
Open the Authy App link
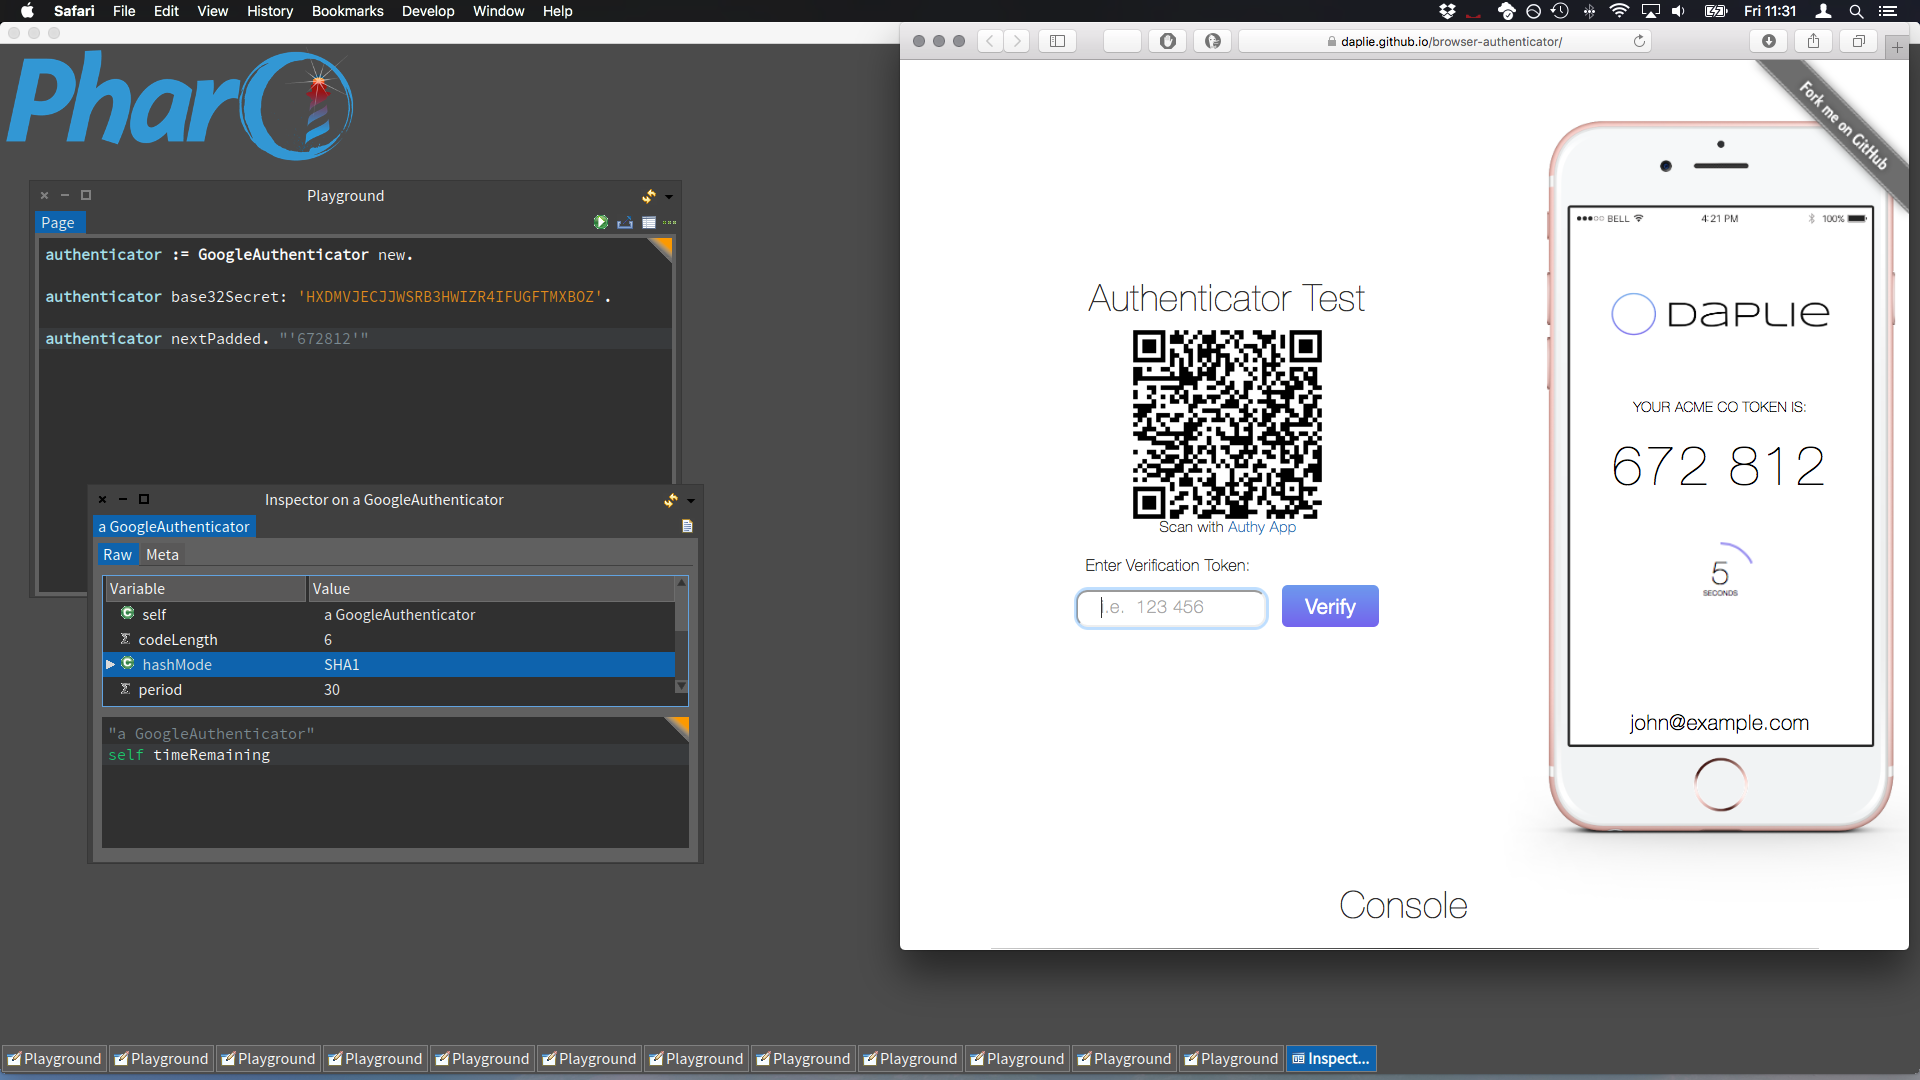[1261, 527]
